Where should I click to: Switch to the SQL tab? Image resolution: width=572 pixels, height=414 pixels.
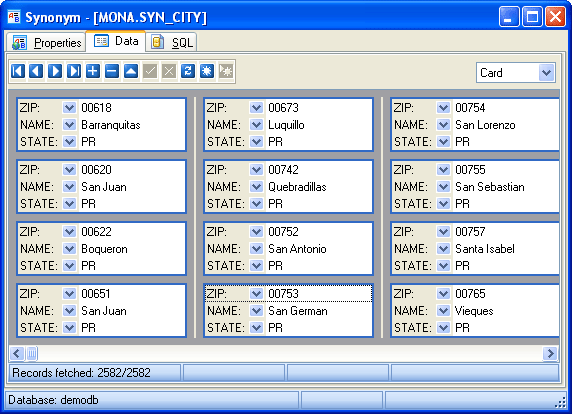[x=172, y=43]
